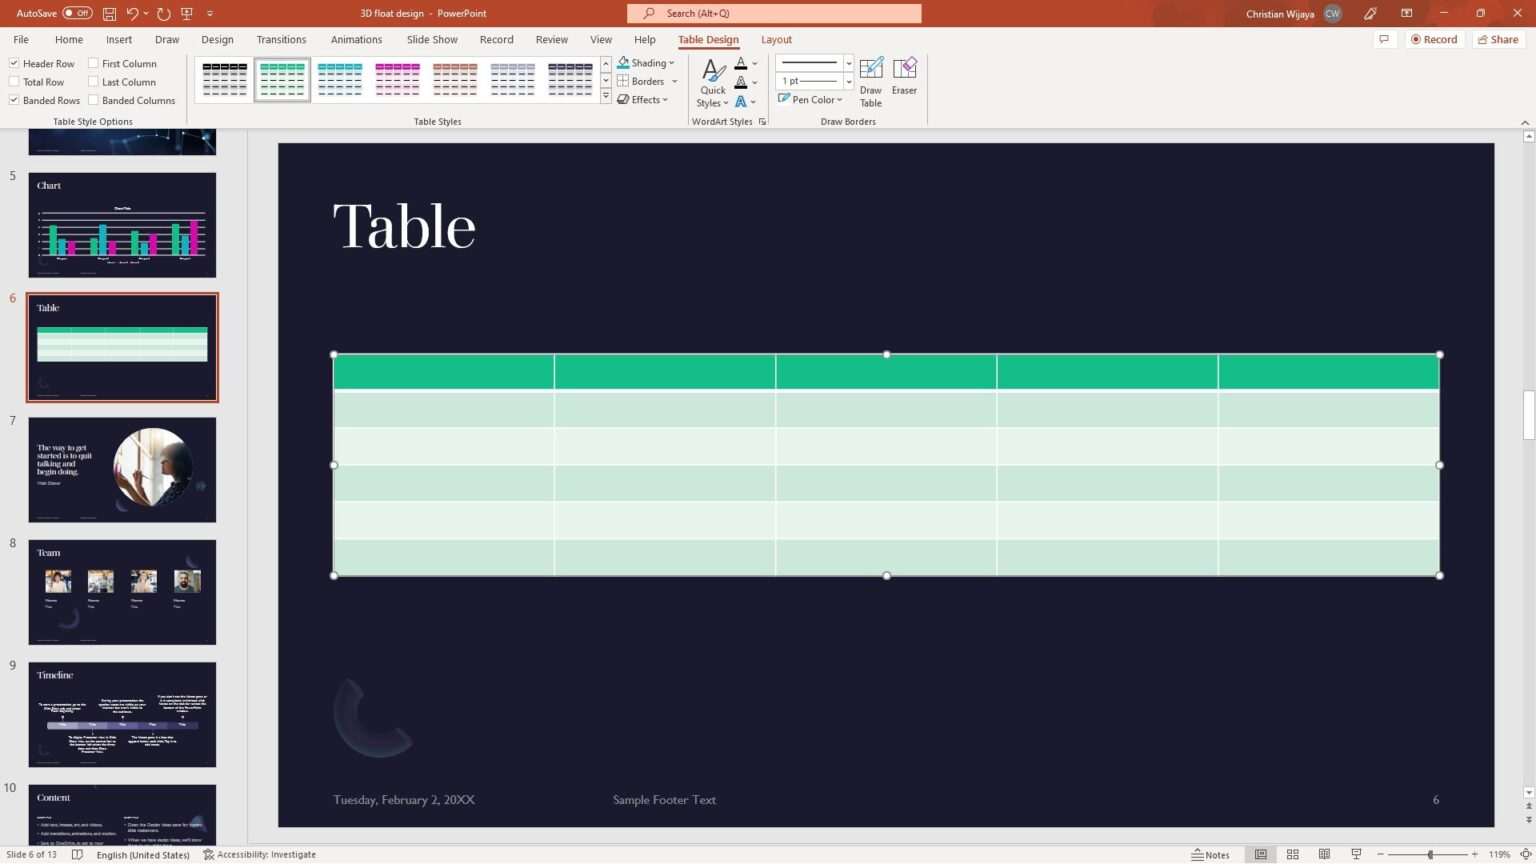Select the Draw Table tool

[871, 82]
